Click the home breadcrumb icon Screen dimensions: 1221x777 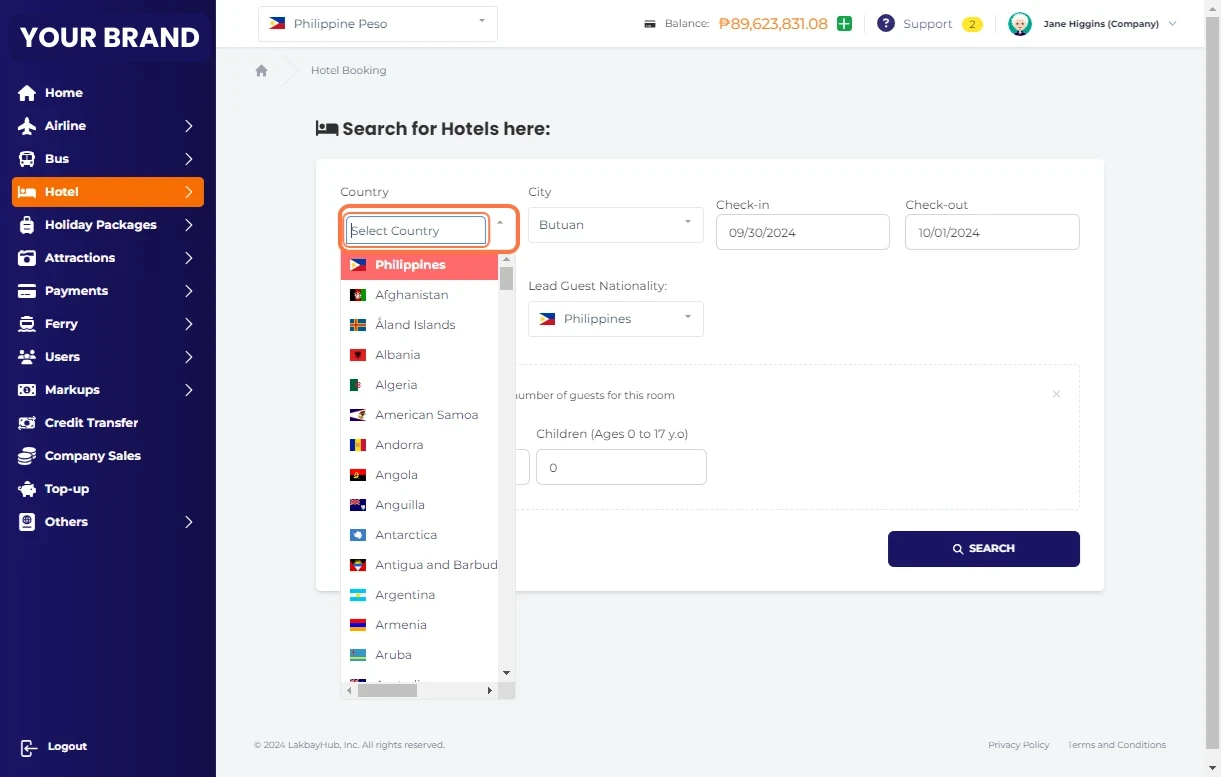tap(261, 71)
